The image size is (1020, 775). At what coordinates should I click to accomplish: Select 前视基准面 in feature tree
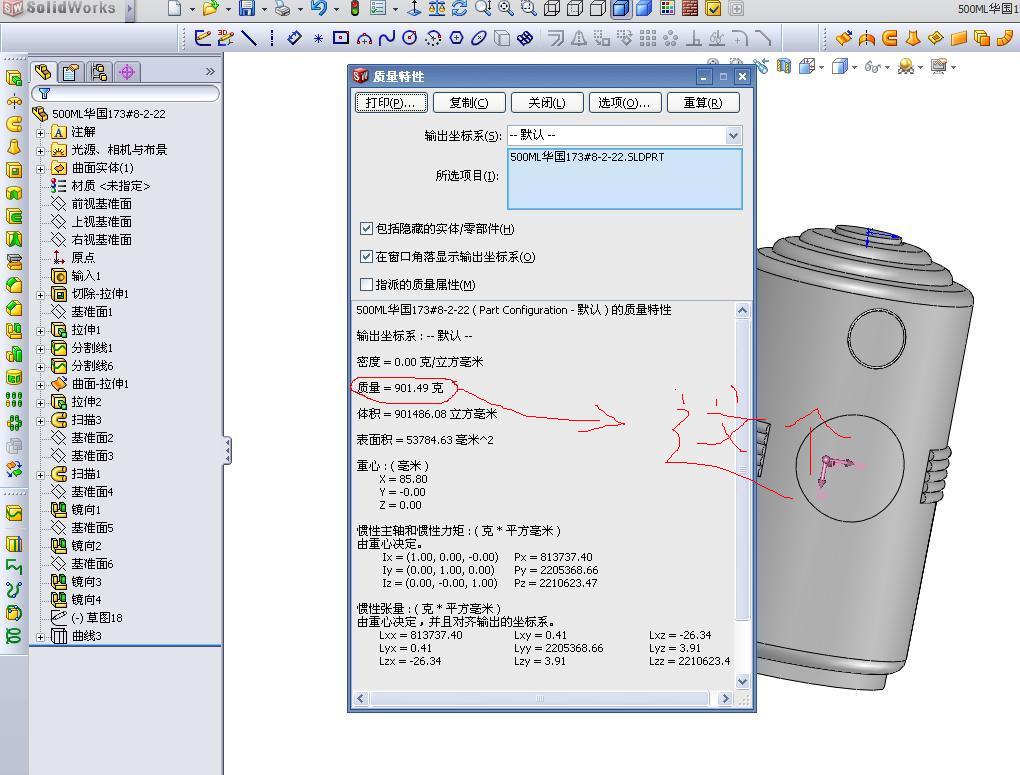click(101, 204)
